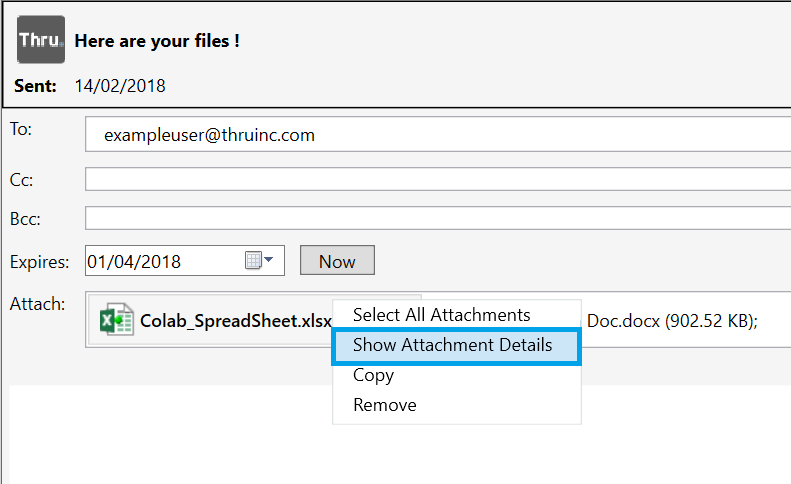This screenshot has height=484, width=791.
Task: Select the Colab_SpreadSheet.xlsx attachment name
Action: point(235,321)
